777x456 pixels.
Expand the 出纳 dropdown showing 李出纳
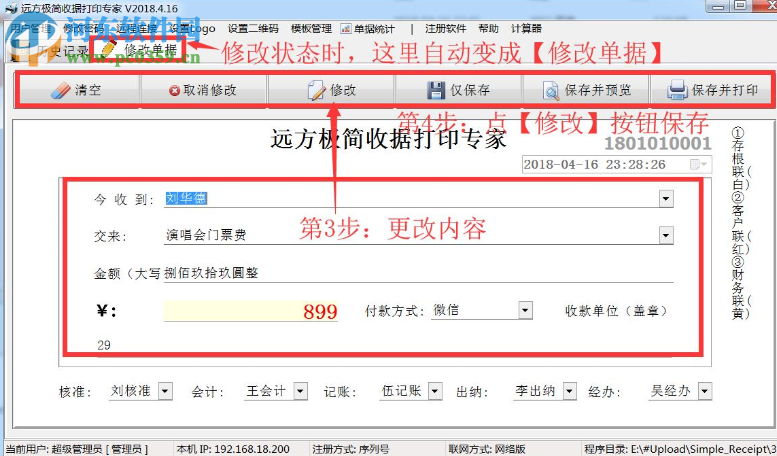pos(570,391)
